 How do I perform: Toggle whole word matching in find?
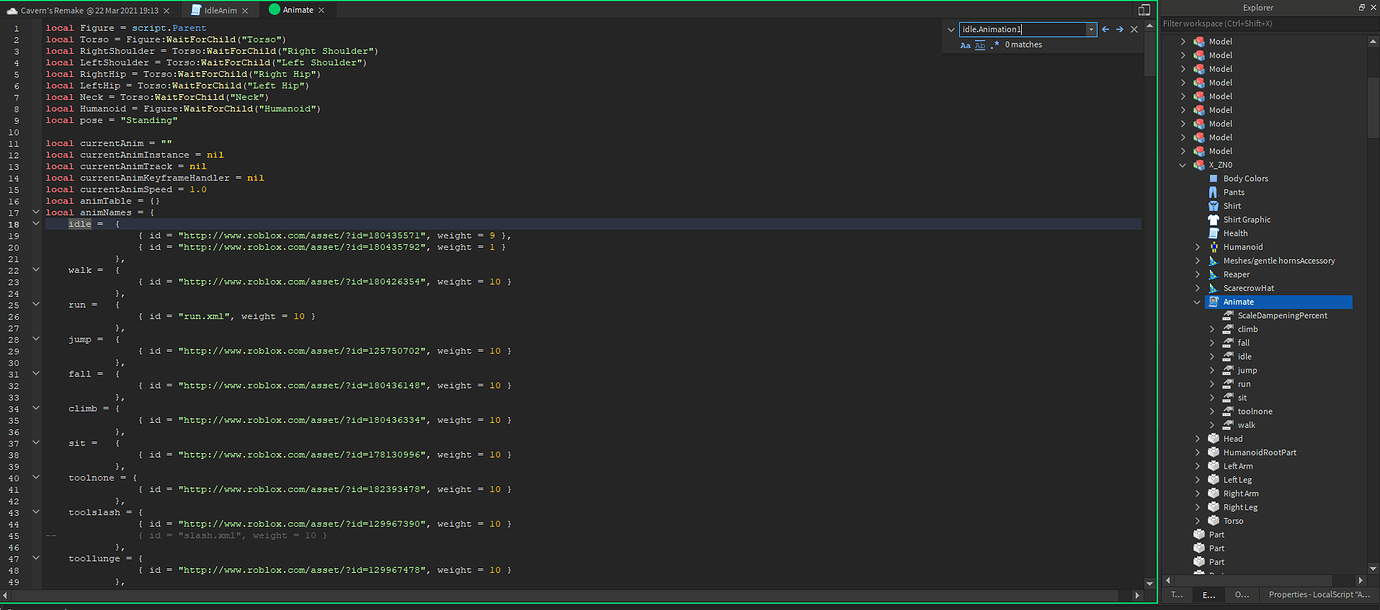point(979,44)
